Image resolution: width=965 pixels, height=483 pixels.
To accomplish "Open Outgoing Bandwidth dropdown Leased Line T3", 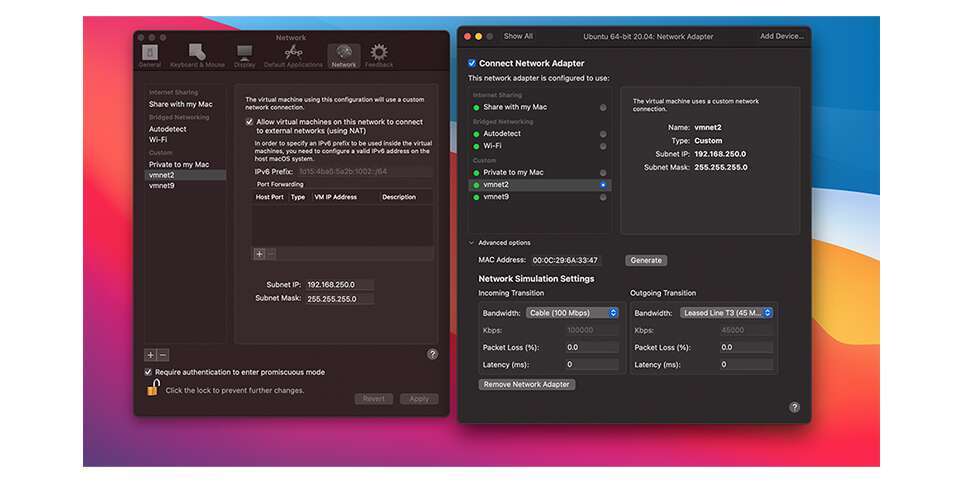I will (x=726, y=313).
